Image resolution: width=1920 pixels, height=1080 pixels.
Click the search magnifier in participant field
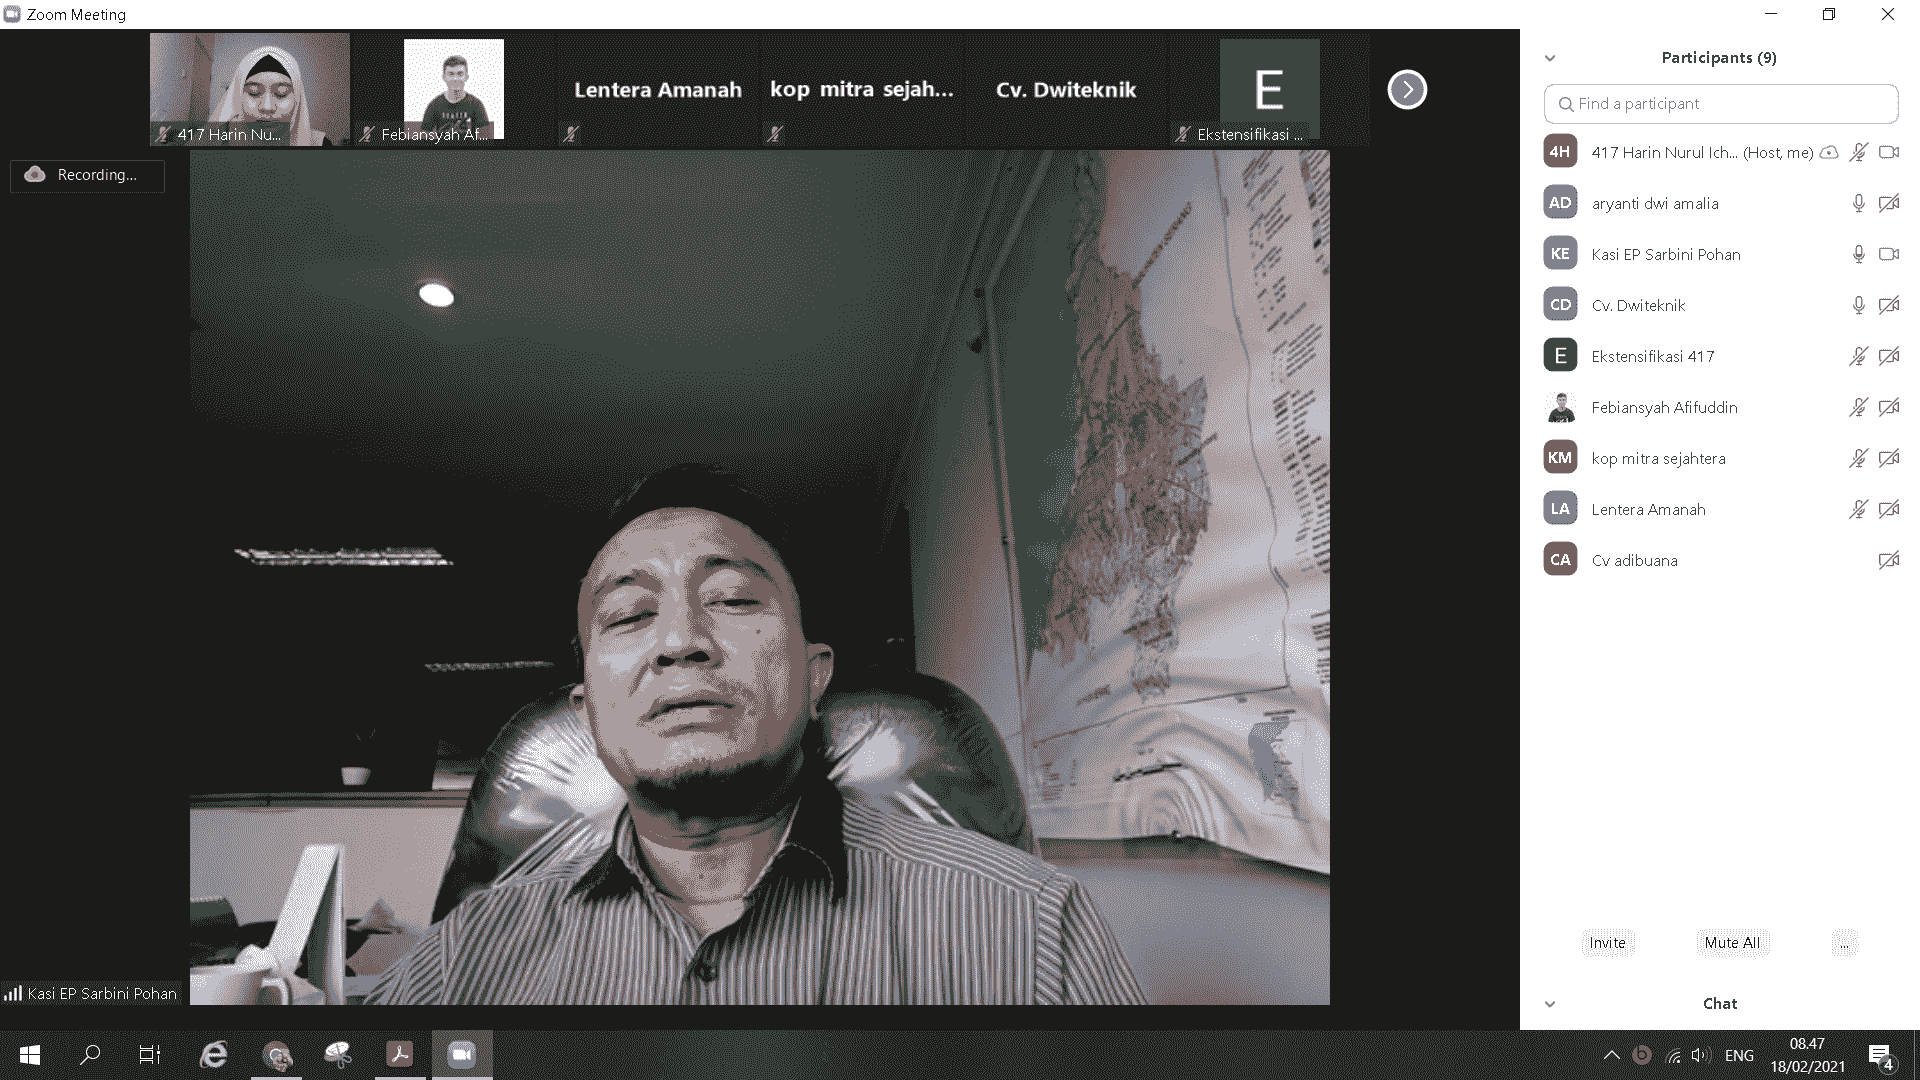1566,104
